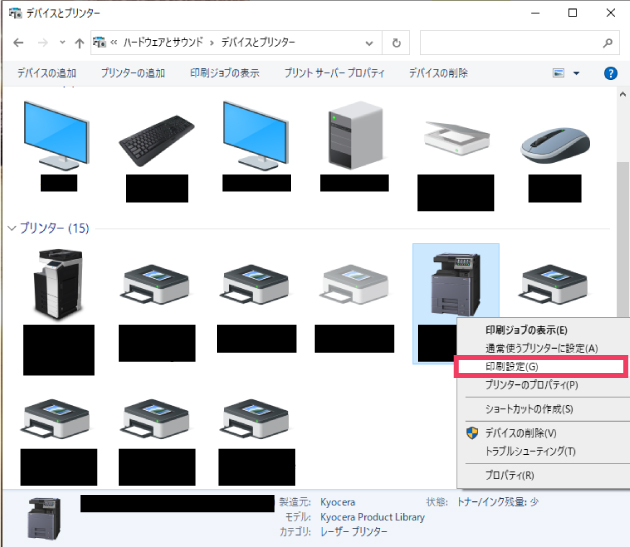Click the address bar control panel icon

tap(99, 42)
